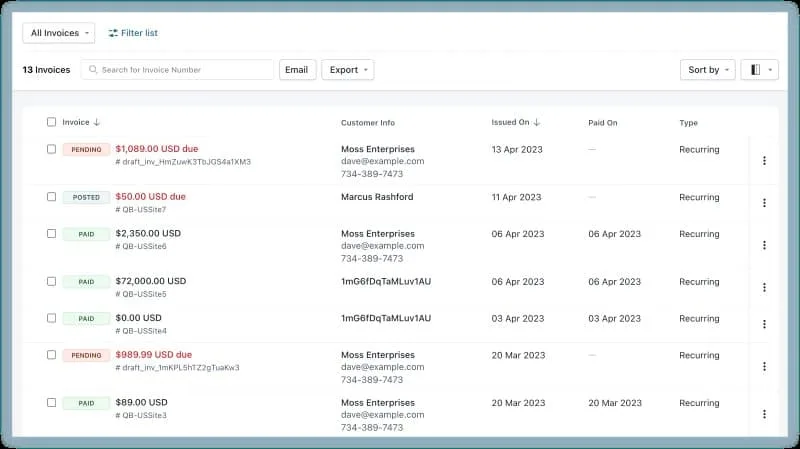Open three-dot menu for $0.00 invoice

[x=764, y=324]
